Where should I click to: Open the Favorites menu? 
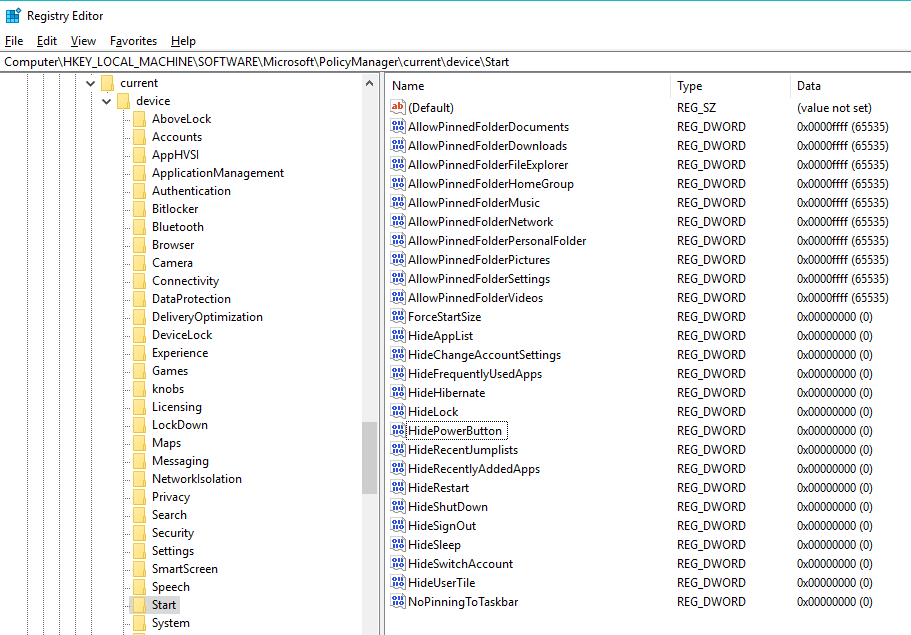(133, 41)
